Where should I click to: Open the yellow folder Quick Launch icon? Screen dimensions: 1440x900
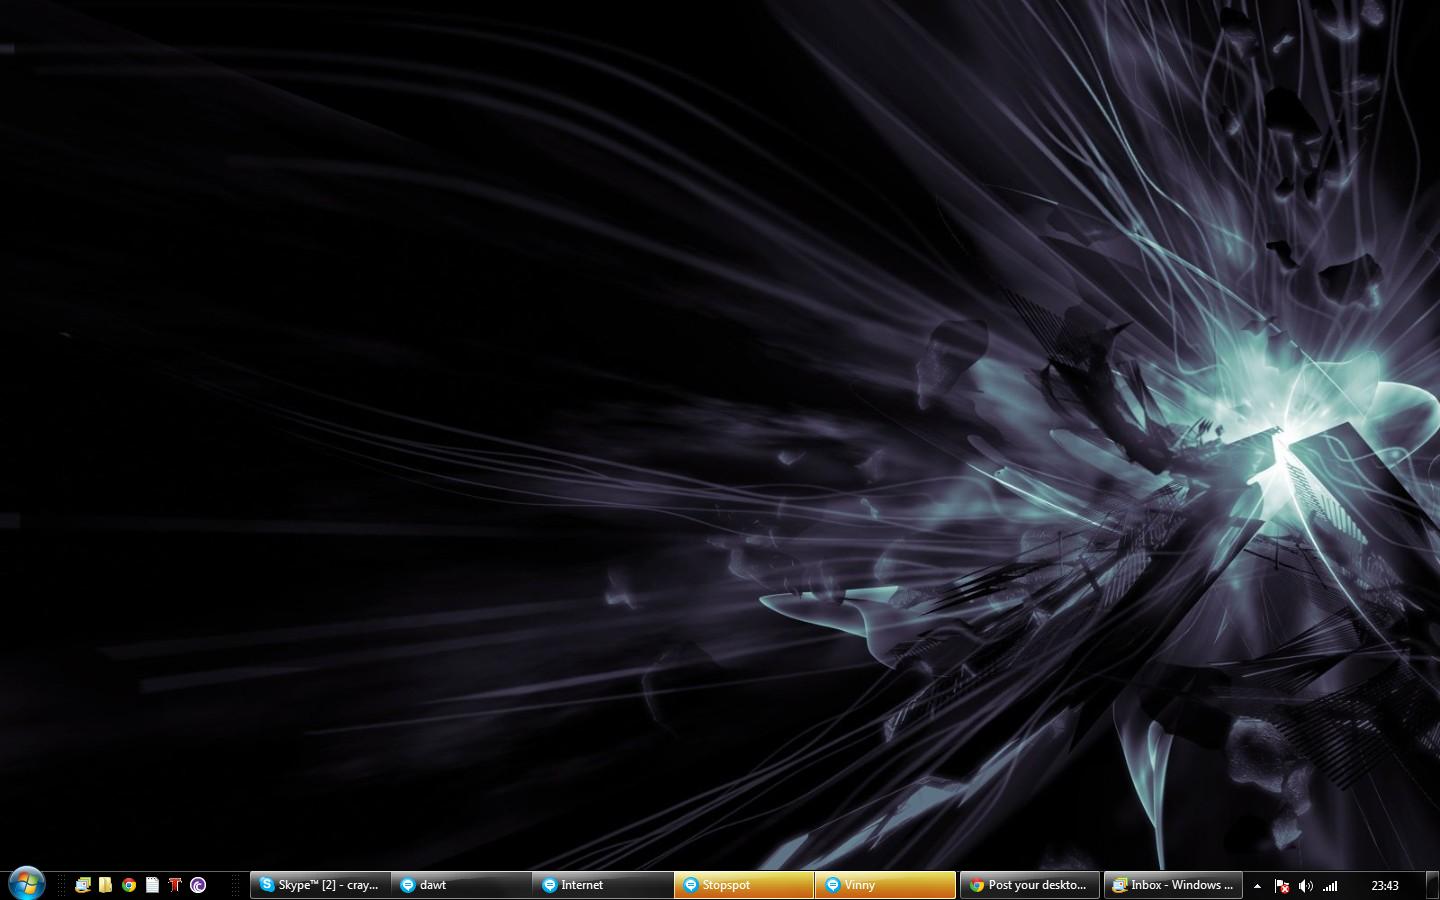click(x=106, y=885)
